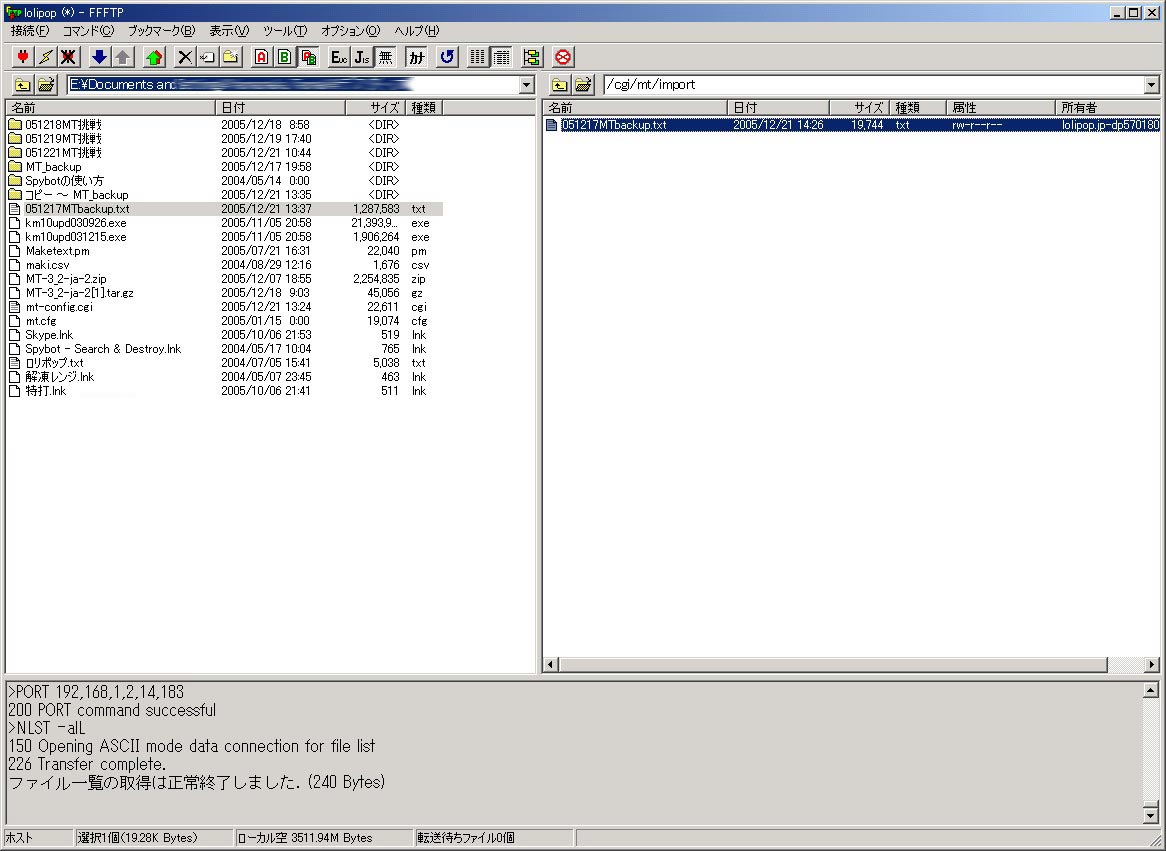Toggle EUC kanji code conversion
This screenshot has height=851, width=1166.
click(x=339, y=57)
